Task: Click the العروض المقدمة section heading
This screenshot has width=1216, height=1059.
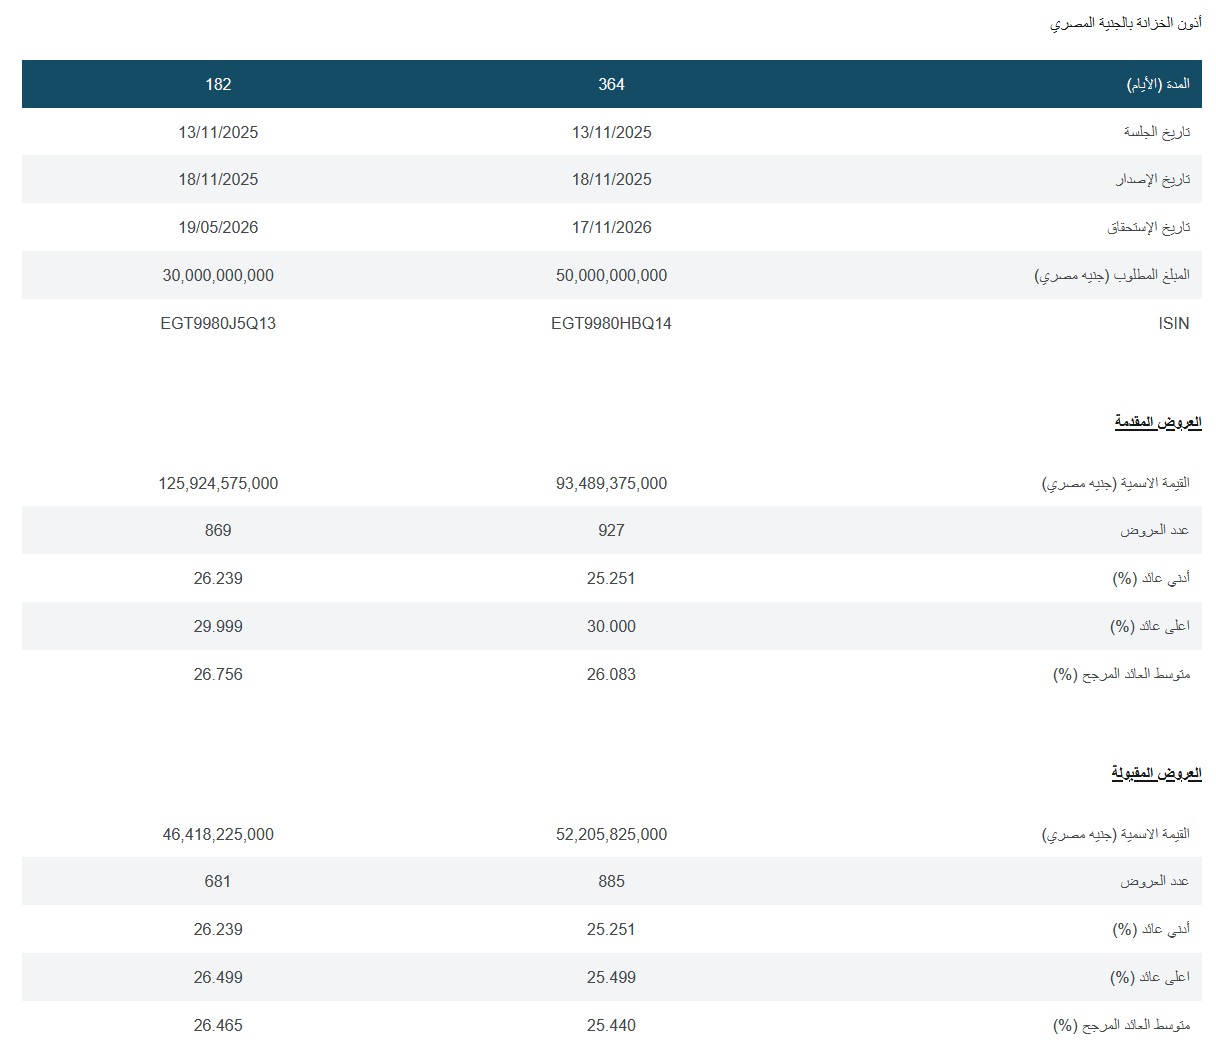Action: coord(1158,422)
